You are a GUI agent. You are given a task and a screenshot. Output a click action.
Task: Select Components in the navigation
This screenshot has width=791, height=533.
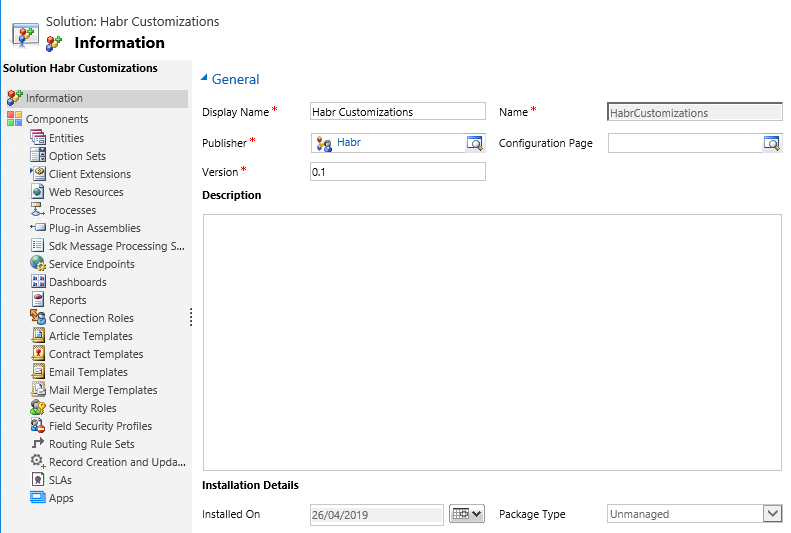pyautogui.click(x=57, y=119)
